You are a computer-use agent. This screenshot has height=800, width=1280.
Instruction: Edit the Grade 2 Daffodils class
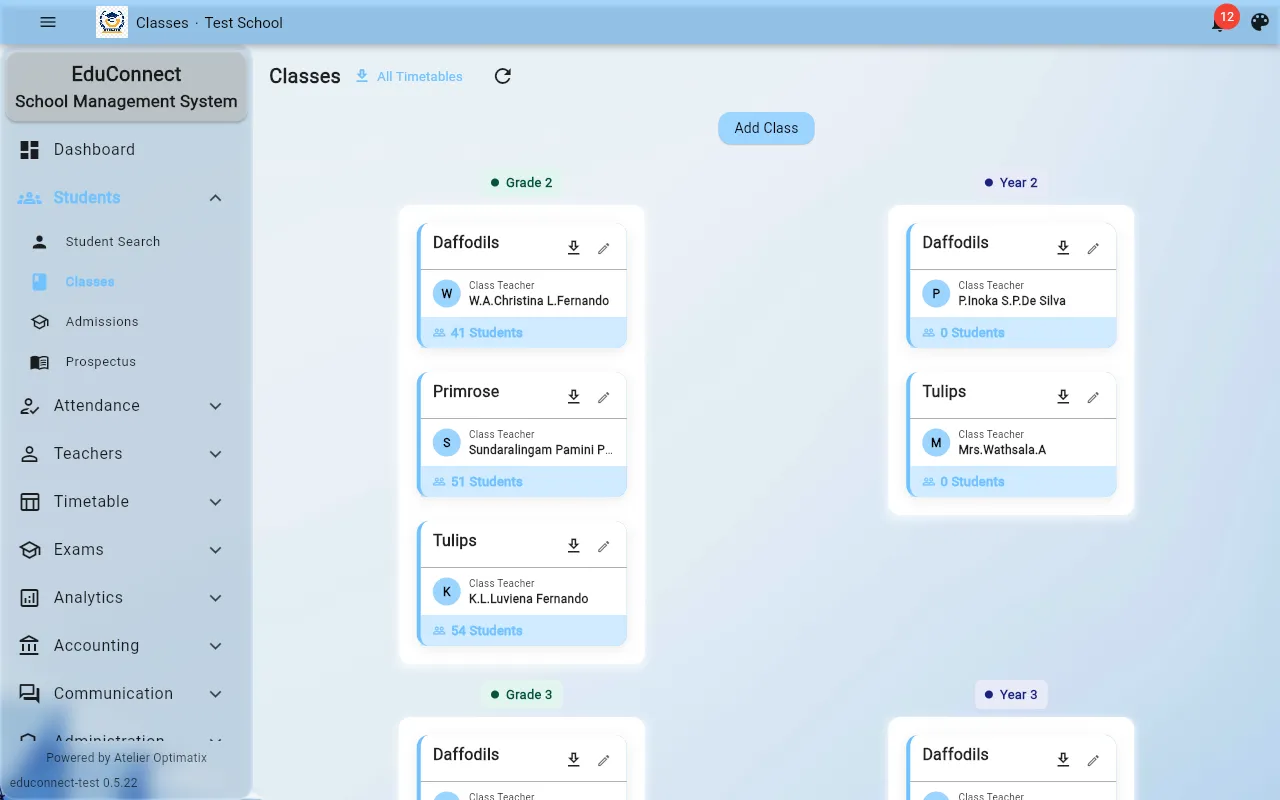(604, 248)
